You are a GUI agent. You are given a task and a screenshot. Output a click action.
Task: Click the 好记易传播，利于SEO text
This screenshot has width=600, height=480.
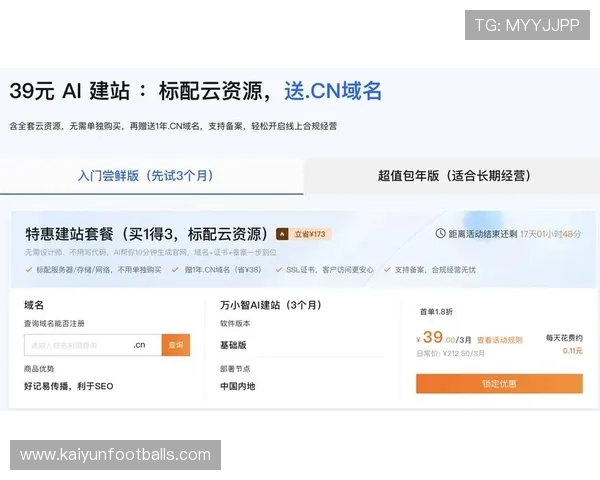[69, 386]
